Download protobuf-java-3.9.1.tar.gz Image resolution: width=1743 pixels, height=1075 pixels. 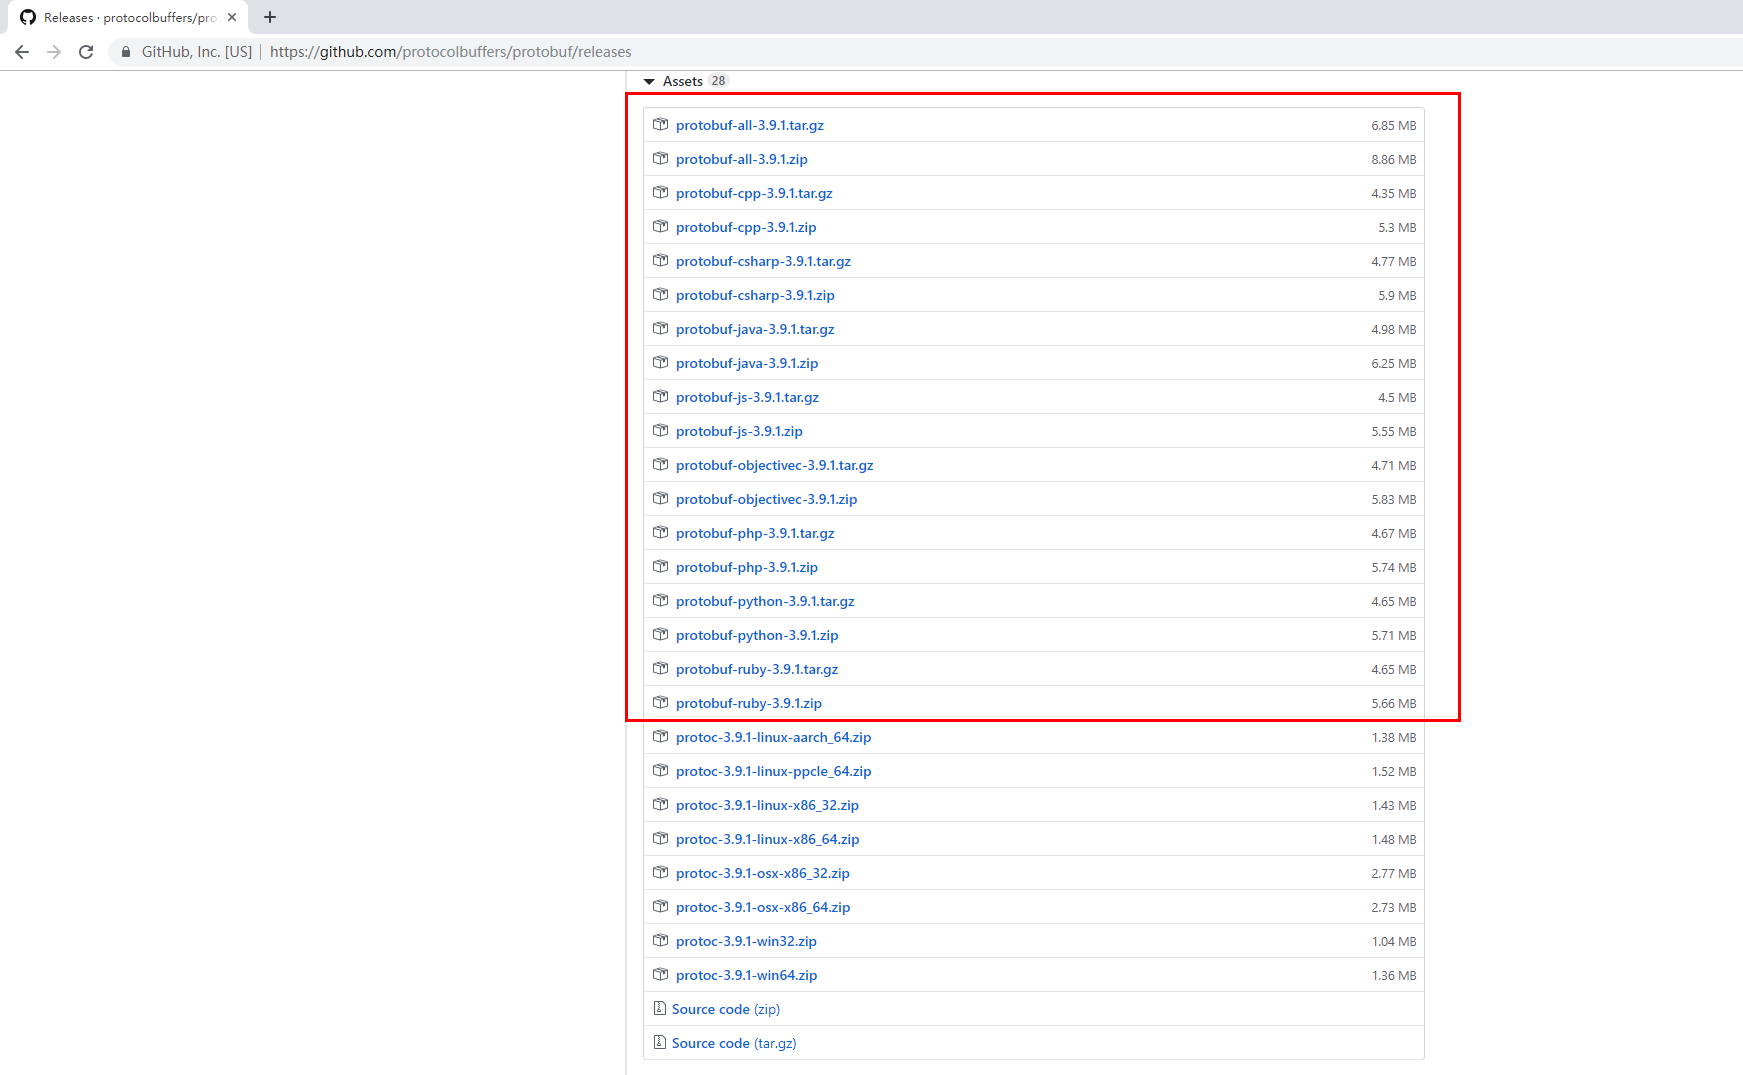(755, 329)
